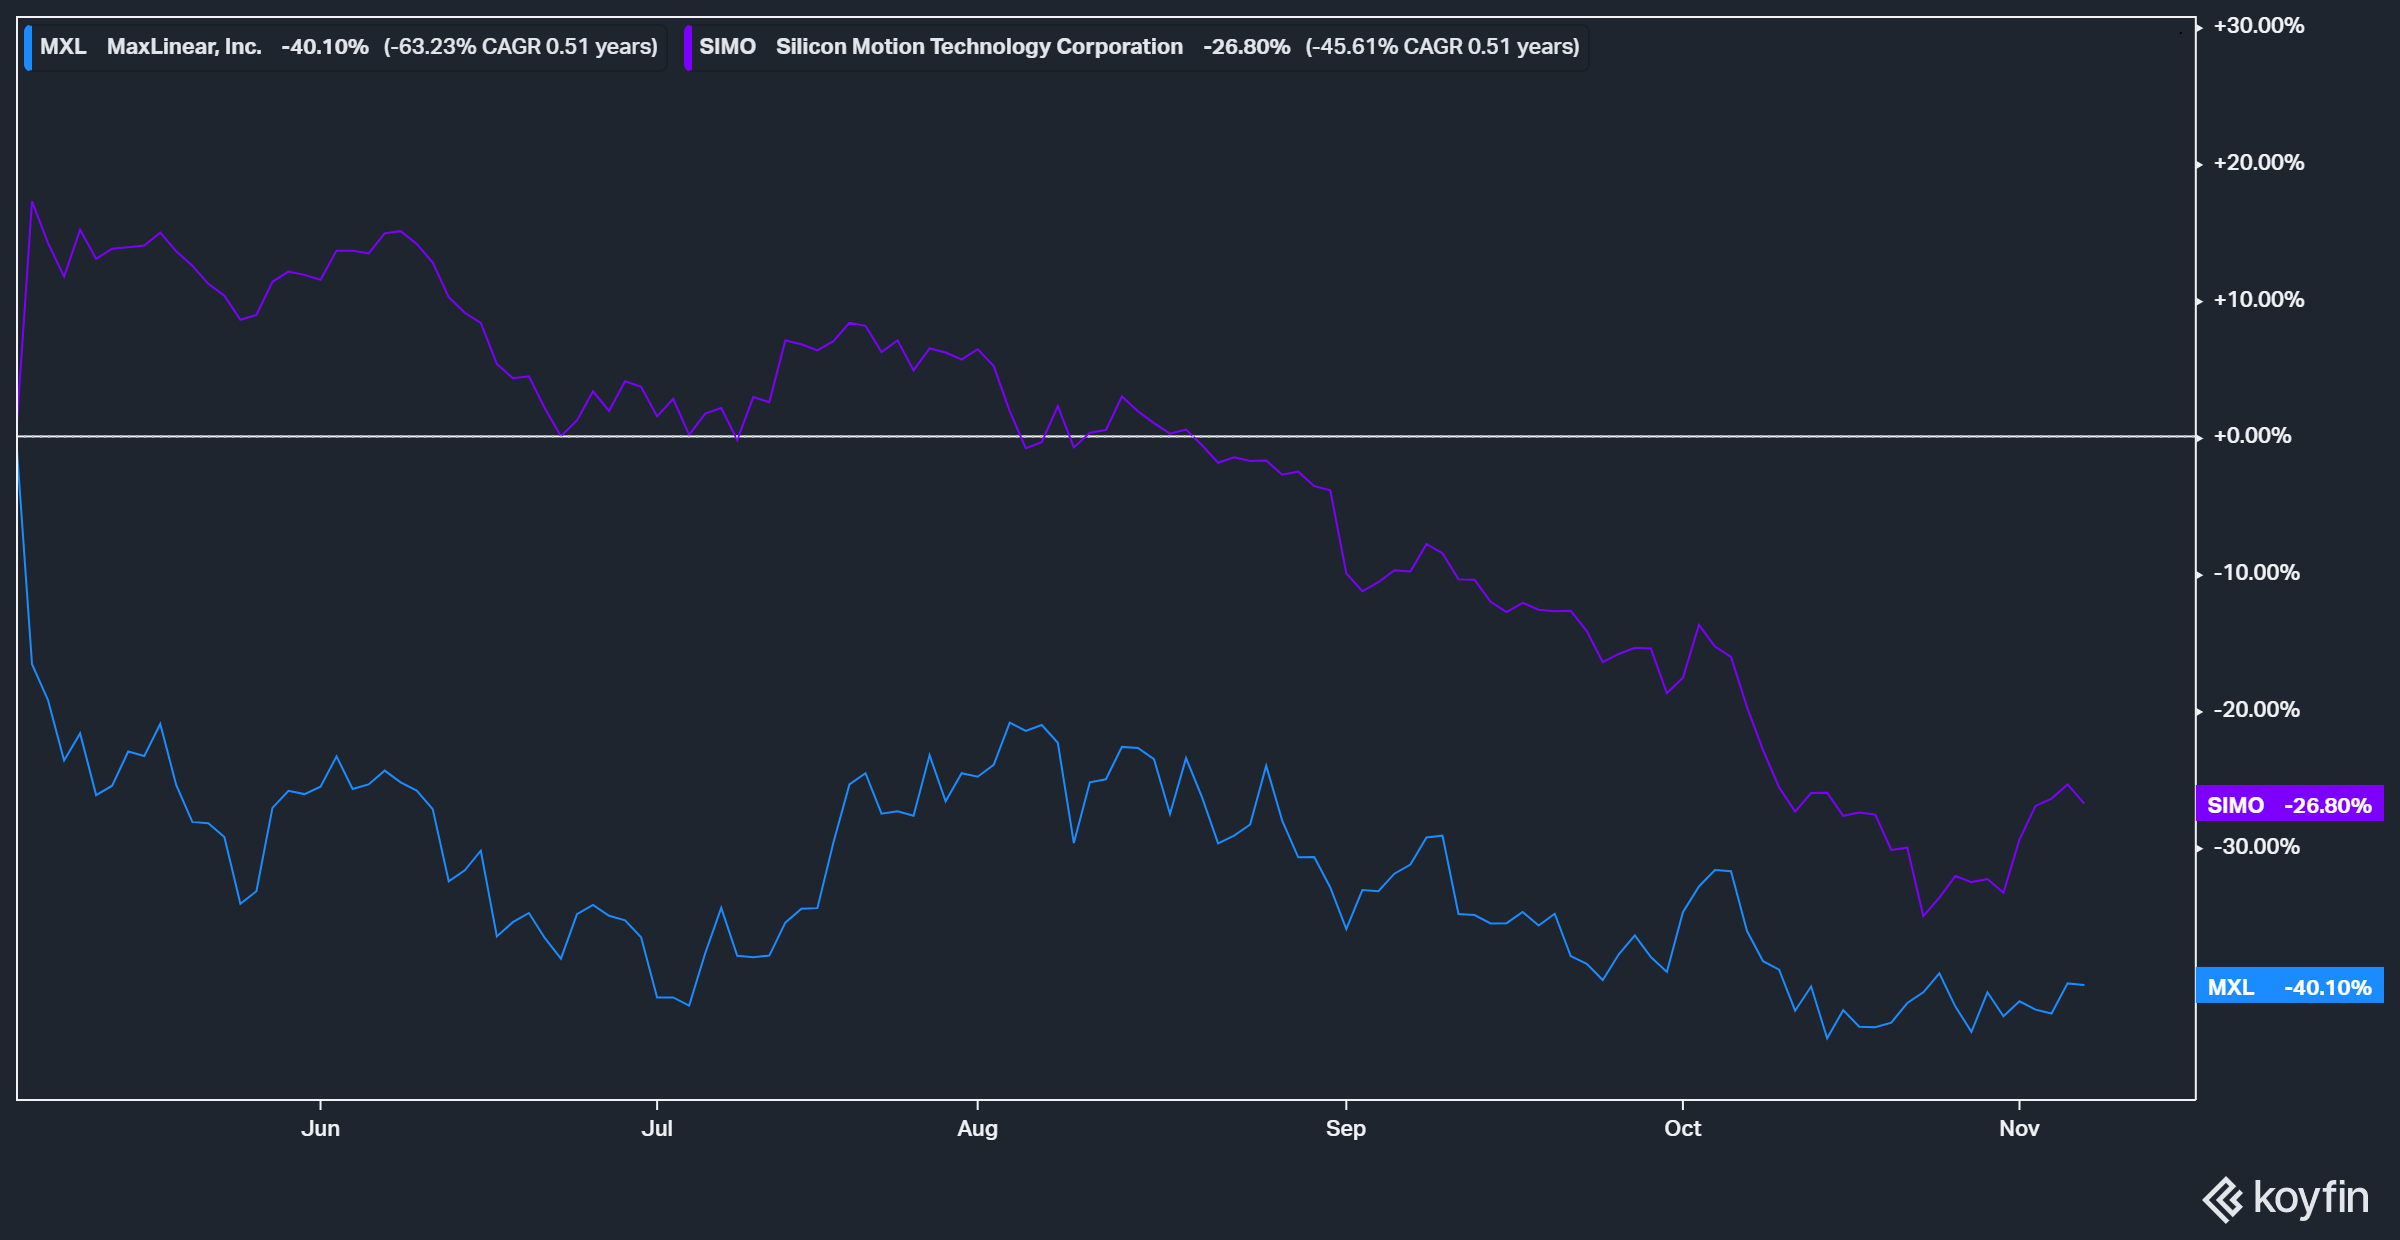
Task: Click the purple SIMO legend color bar
Action: [688, 48]
